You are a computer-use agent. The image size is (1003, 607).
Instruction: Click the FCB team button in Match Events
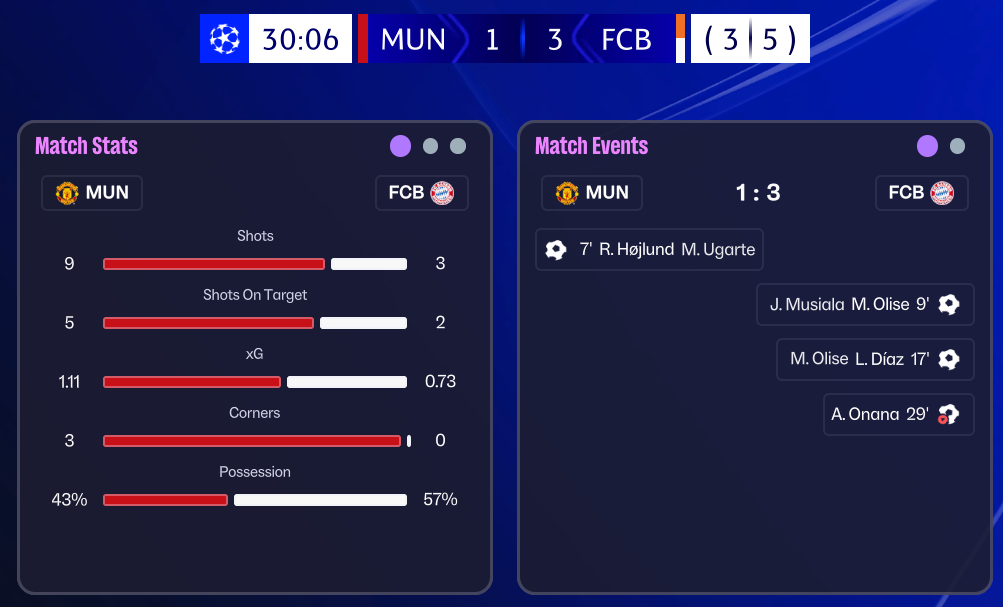pos(921,193)
